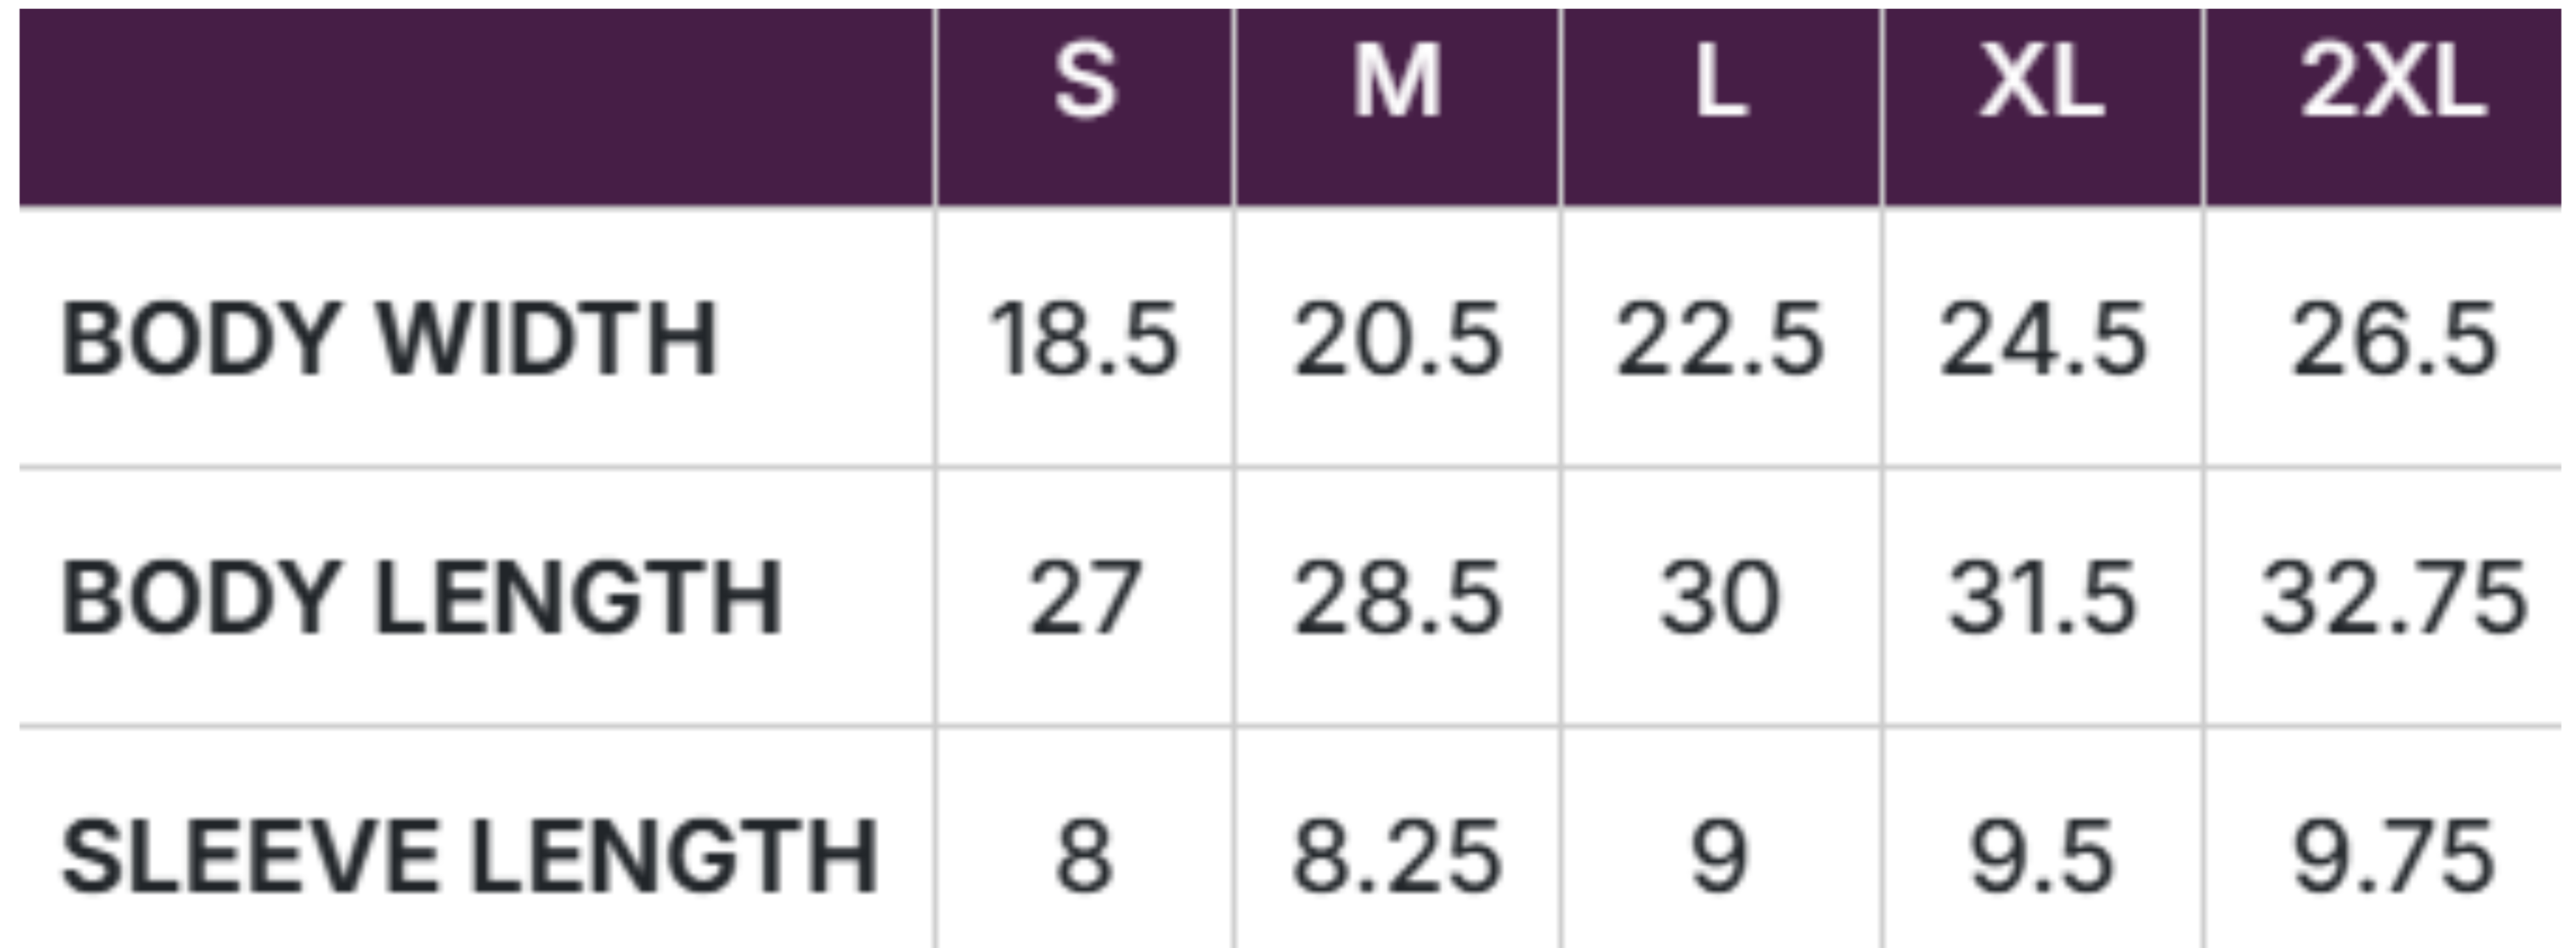The image size is (2576, 948).
Task: Click the 18.5 body width cell
Action: click(x=1084, y=341)
